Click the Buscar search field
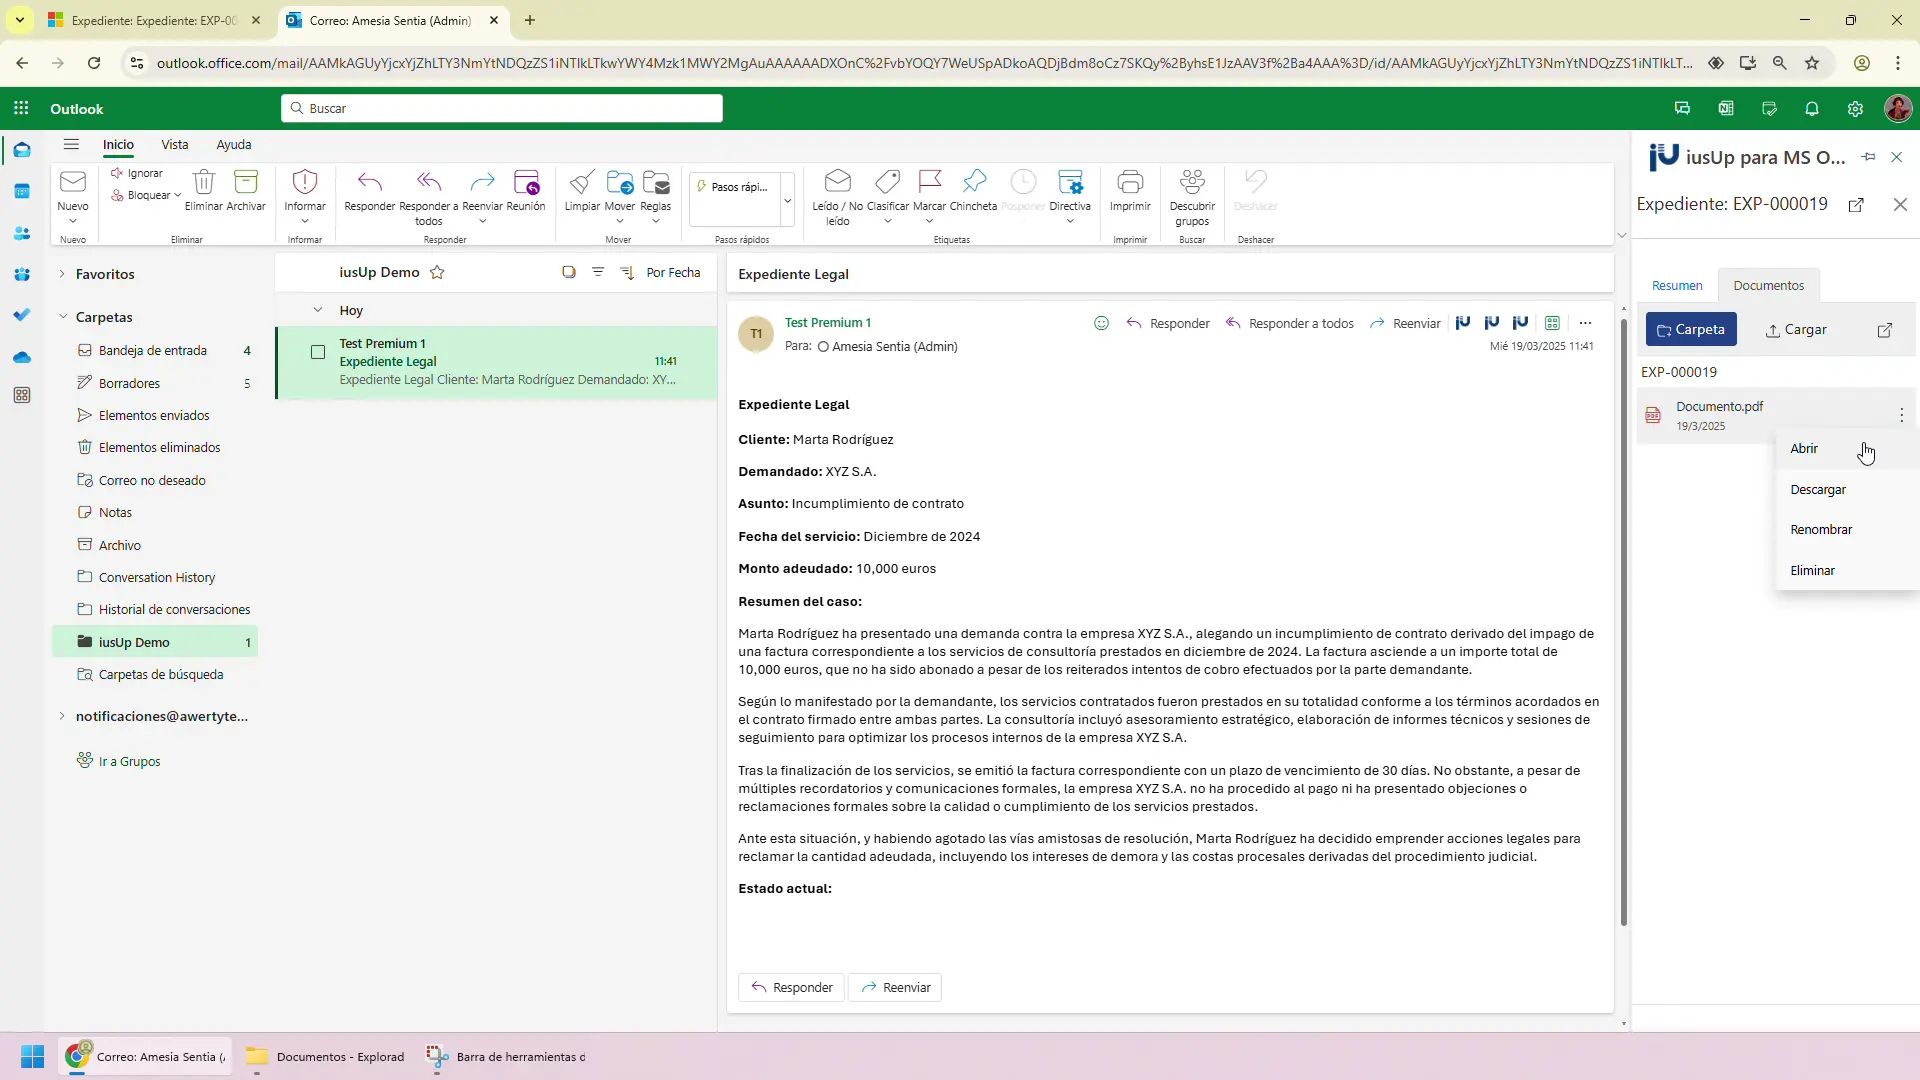1920x1080 pixels. [x=501, y=108]
